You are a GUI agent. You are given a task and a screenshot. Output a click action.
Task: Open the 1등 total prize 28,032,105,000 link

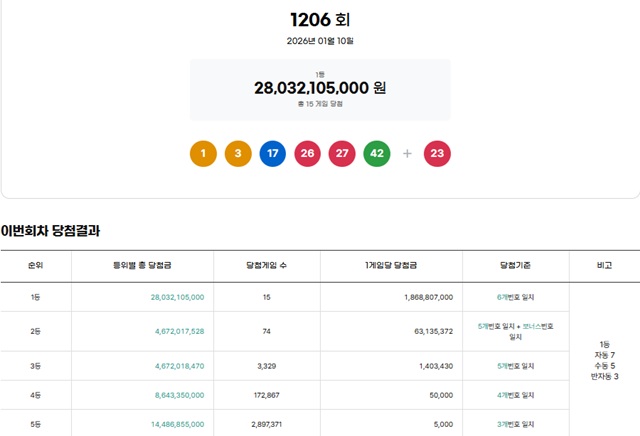177,297
